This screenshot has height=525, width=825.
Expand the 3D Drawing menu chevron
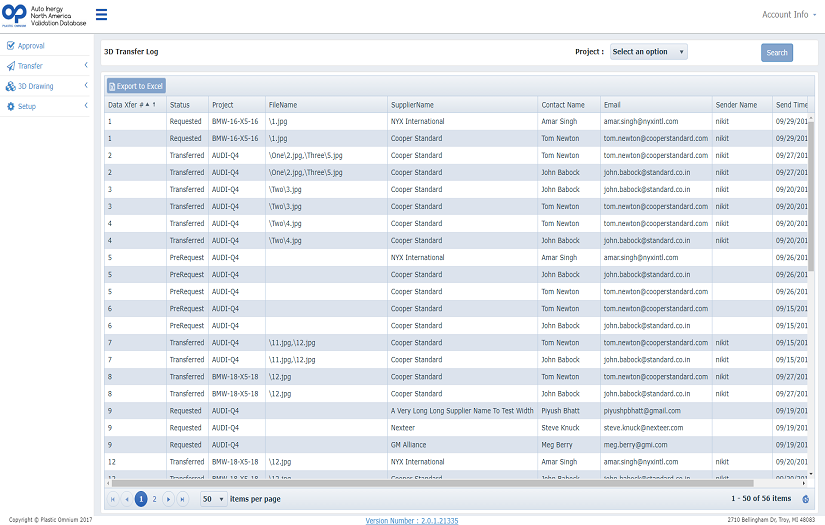point(86,85)
